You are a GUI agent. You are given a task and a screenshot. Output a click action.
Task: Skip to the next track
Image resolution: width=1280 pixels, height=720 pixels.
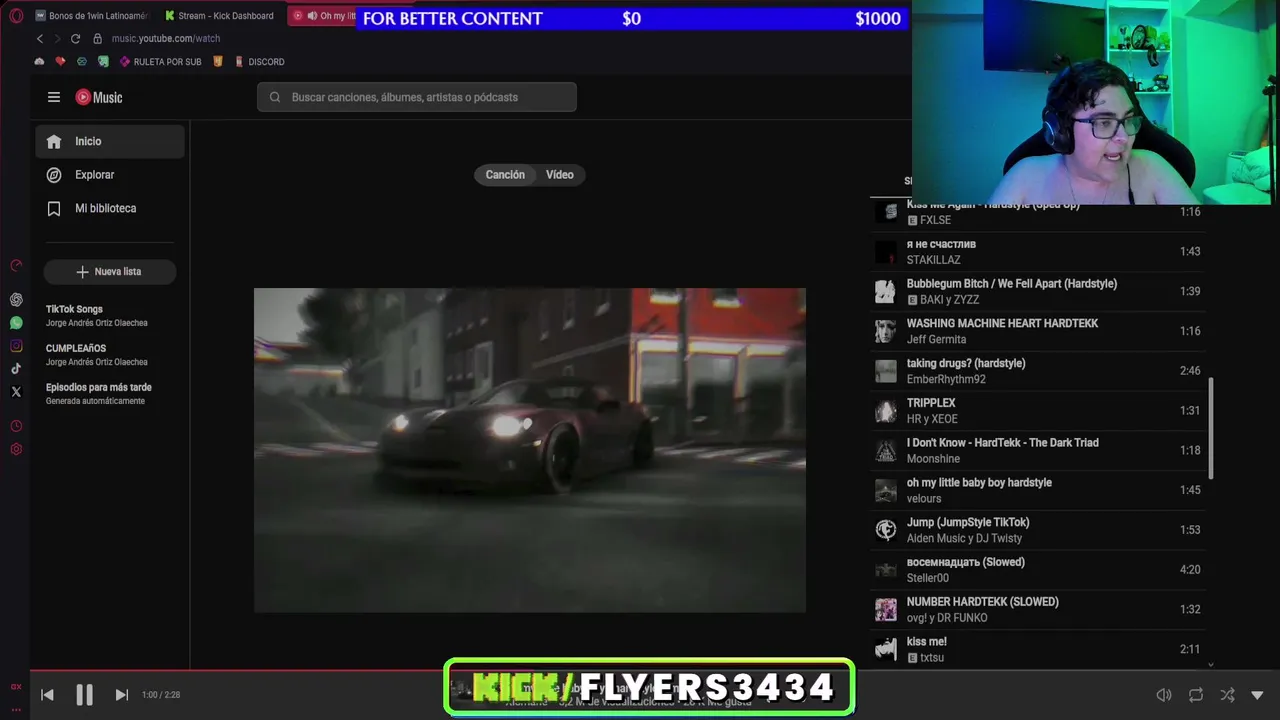121,695
